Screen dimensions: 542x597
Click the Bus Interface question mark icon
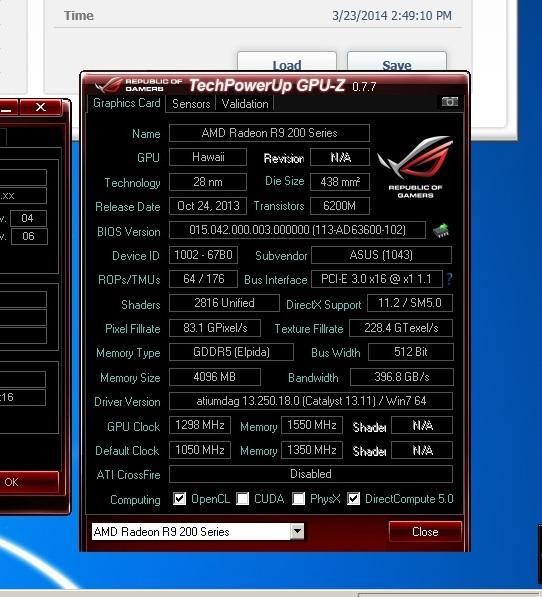pyautogui.click(x=450, y=279)
